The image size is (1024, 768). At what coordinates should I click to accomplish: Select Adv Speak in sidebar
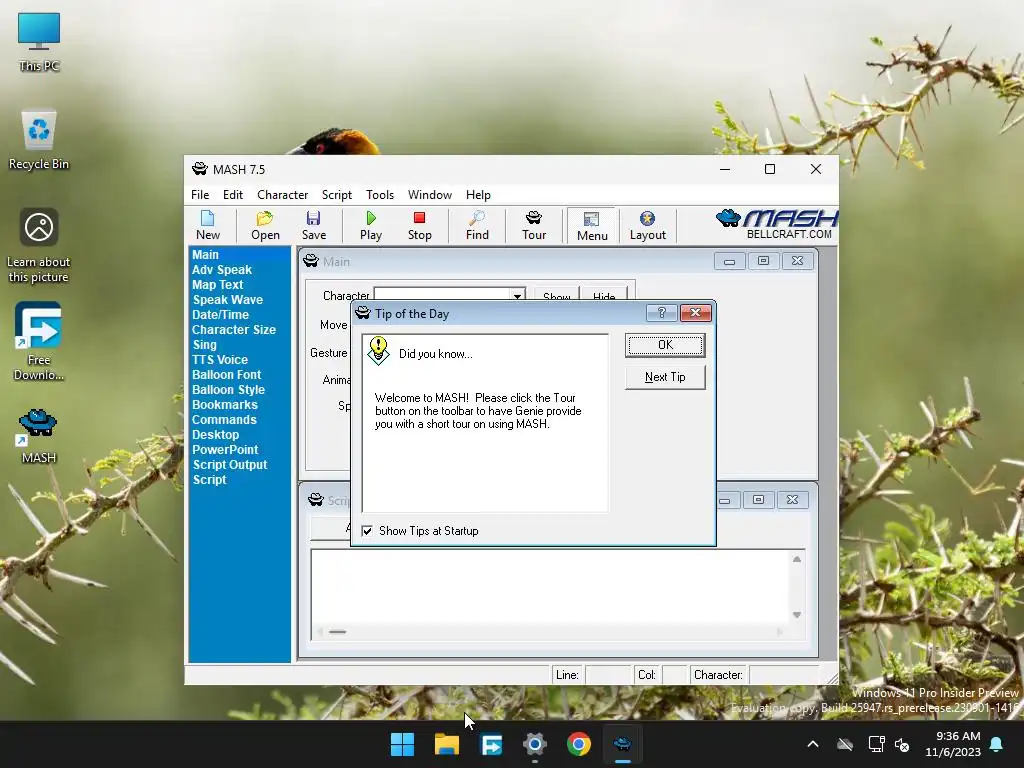(221, 270)
